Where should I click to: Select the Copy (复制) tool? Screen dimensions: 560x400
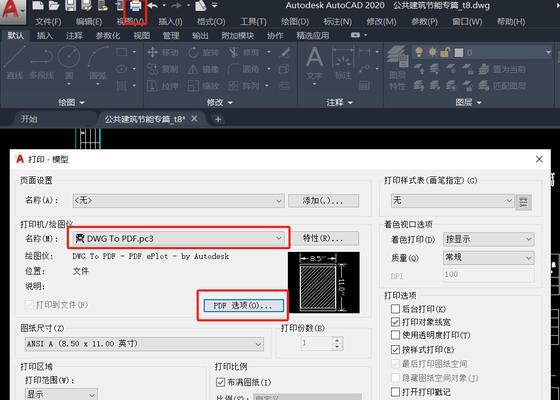(x=162, y=69)
